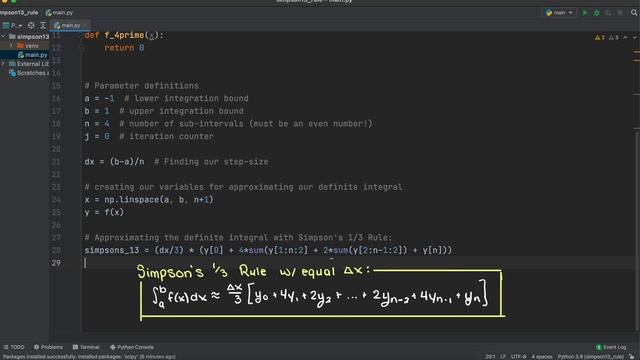Click the gutter at line 28
Viewport: 640px width, 360px height.
click(56, 250)
